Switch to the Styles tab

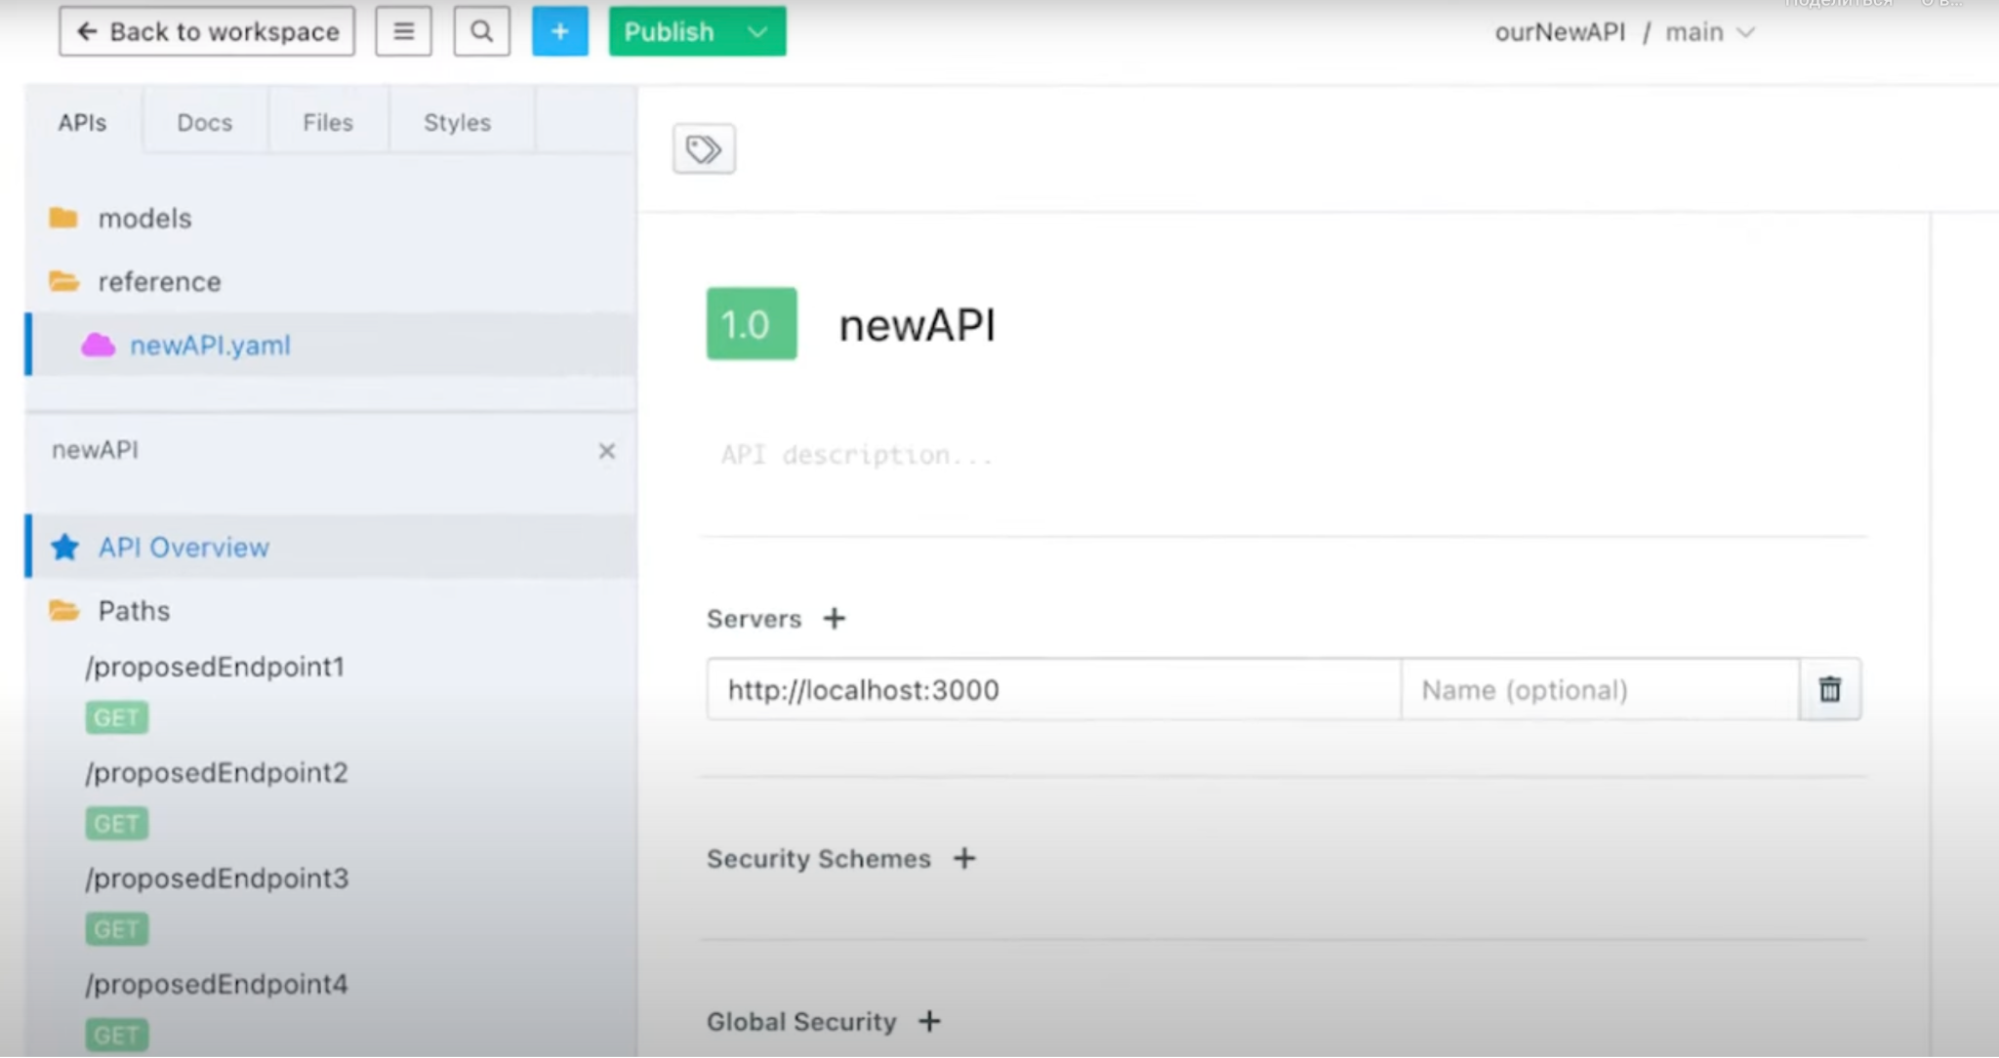(456, 121)
